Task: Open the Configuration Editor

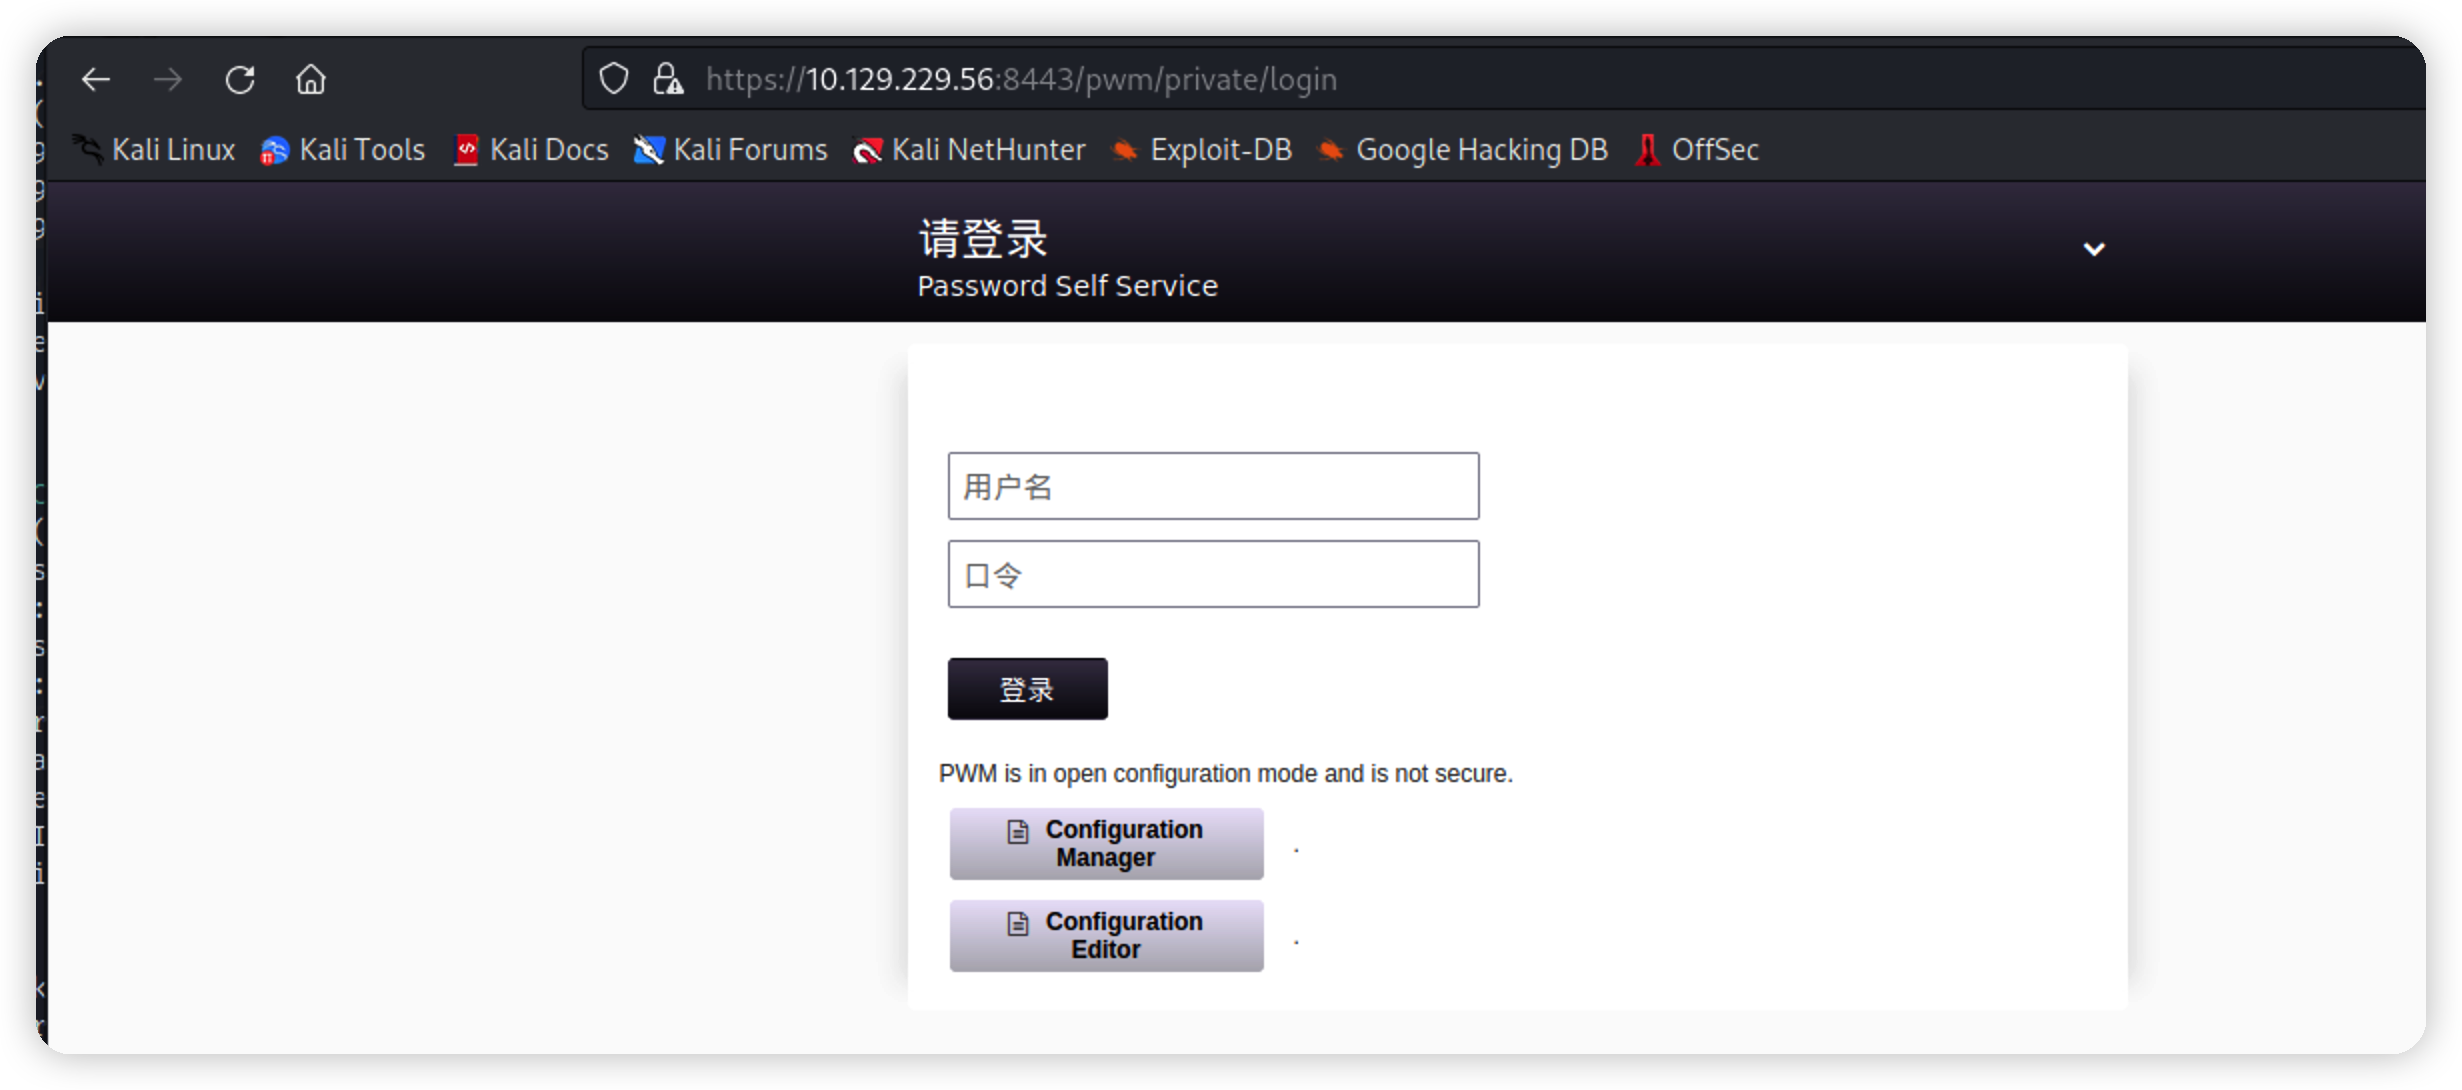Action: 1106,936
